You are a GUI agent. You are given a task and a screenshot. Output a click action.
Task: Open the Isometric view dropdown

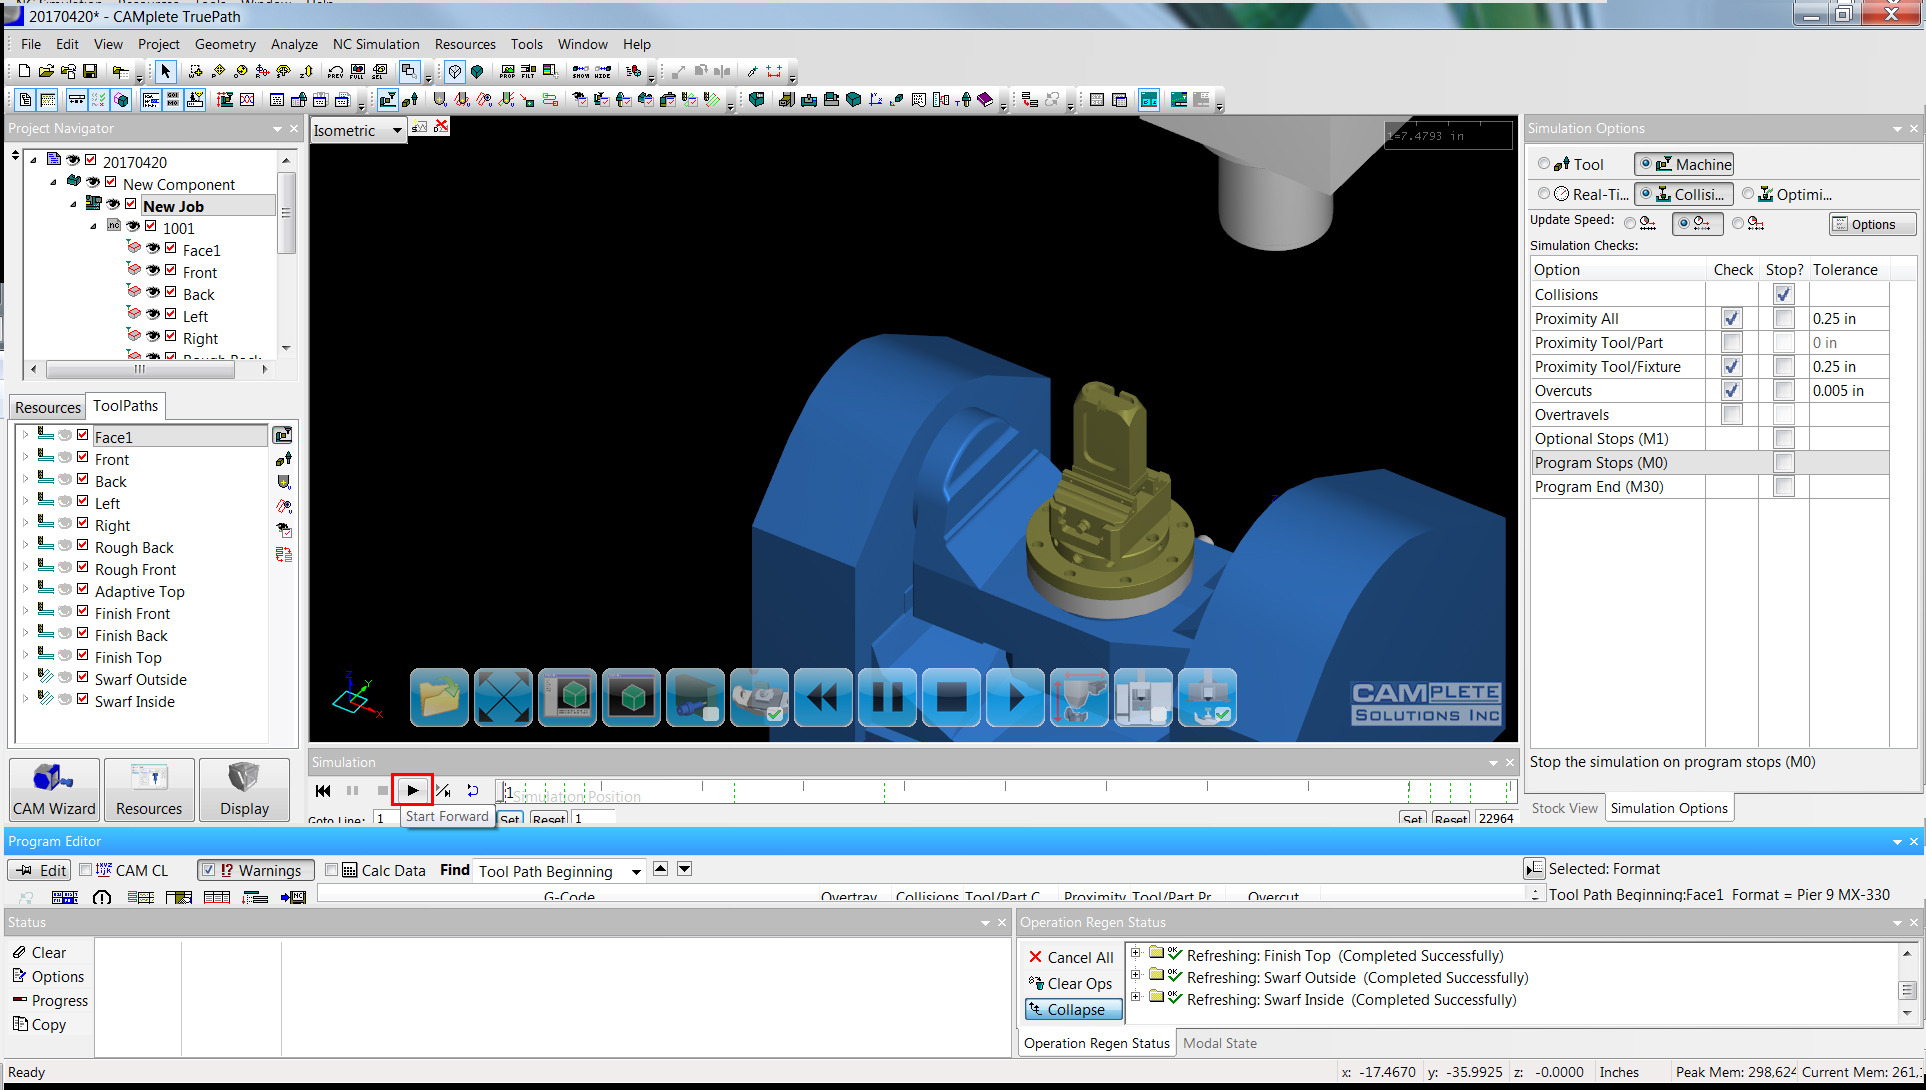(x=397, y=130)
